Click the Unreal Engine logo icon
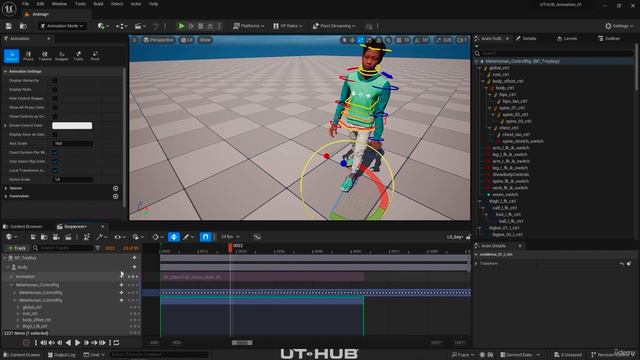This screenshot has height=360, width=640. (9, 9)
